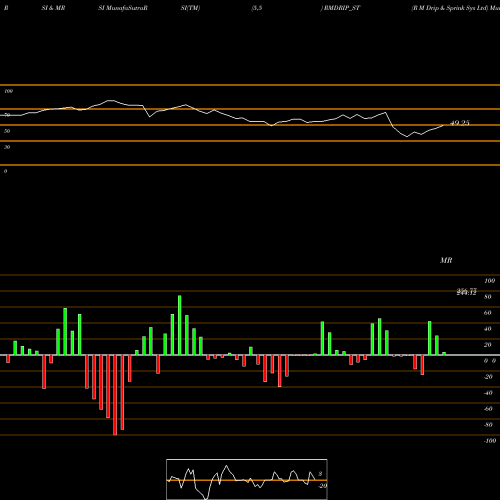500x500 pixels.
Task: Click the '0 0' zero-line label on MR axis
Action: (490, 361)
